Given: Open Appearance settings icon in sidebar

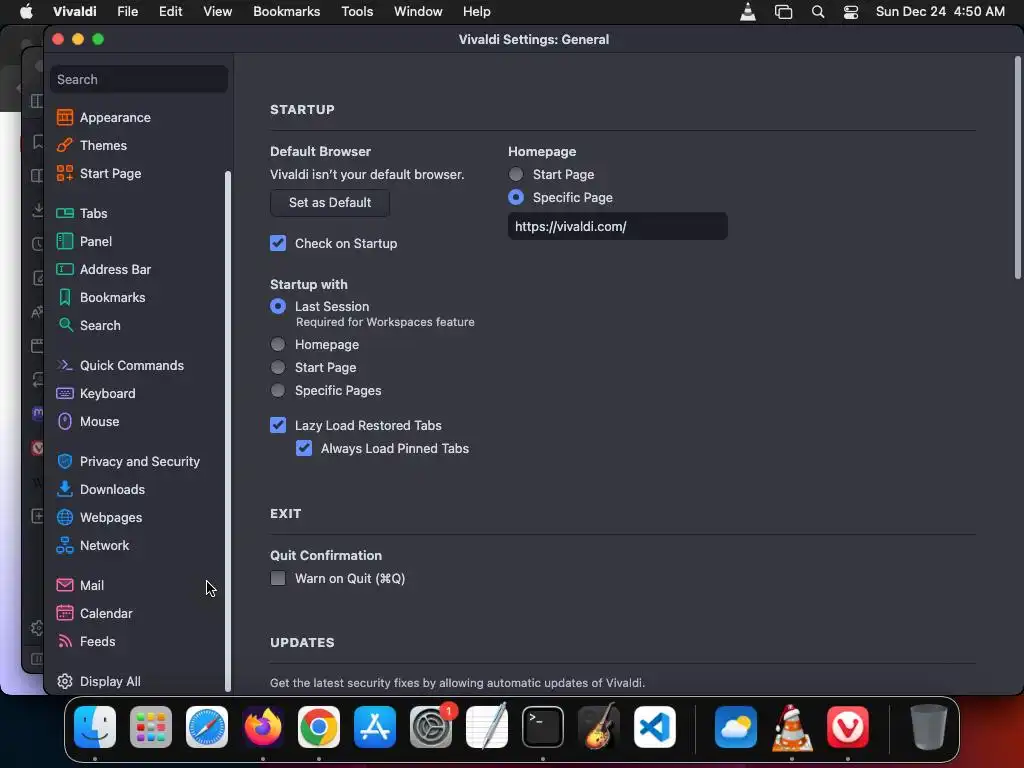Looking at the screenshot, I should pos(65,118).
